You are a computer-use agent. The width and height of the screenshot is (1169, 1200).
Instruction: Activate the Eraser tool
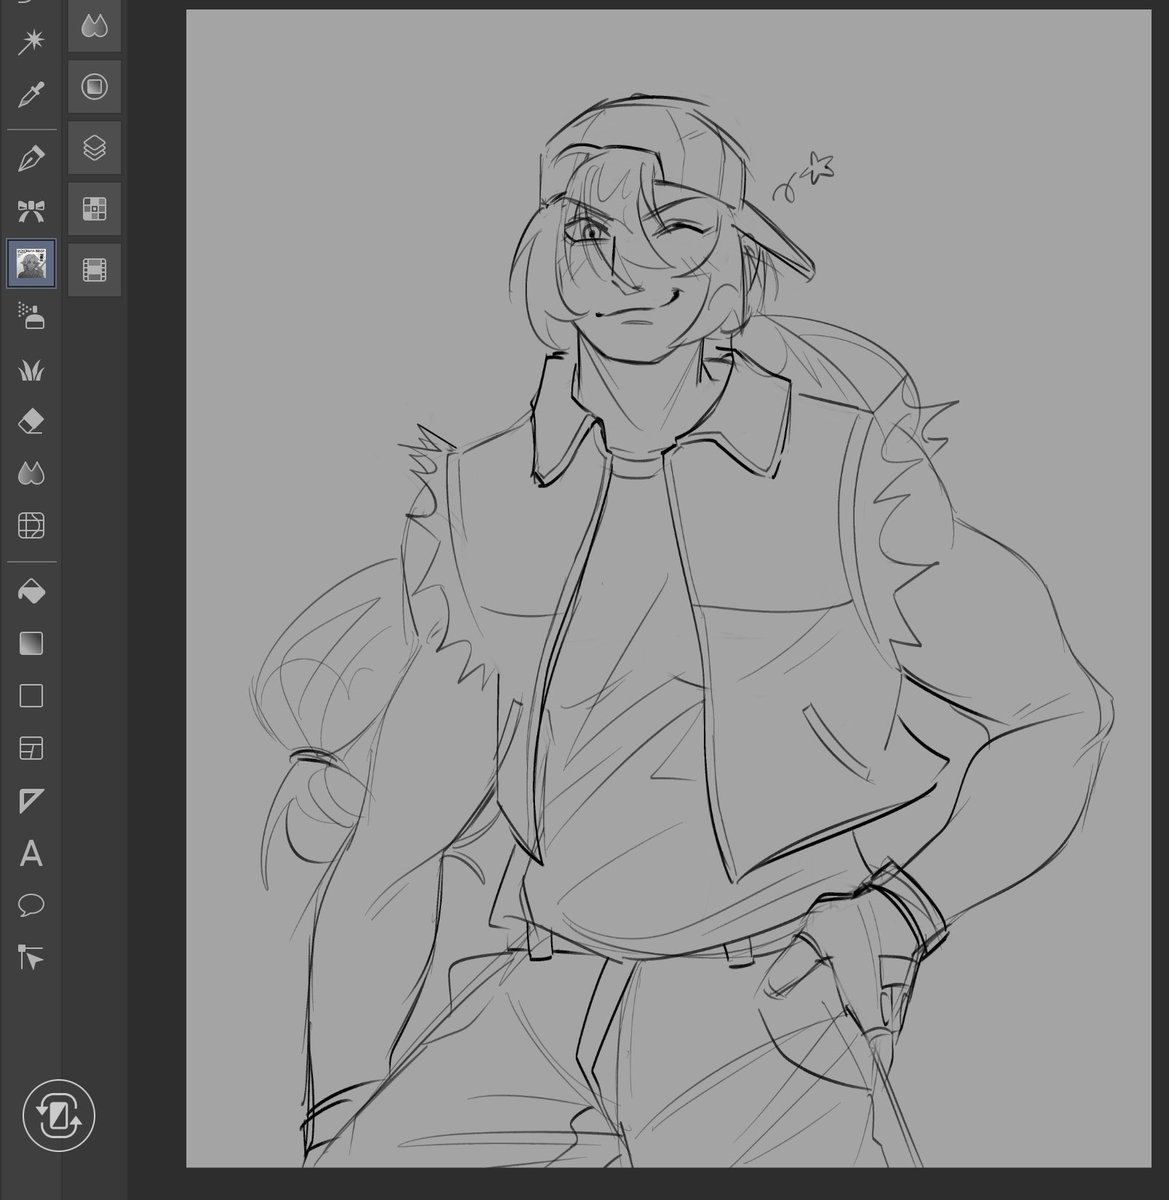click(31, 422)
